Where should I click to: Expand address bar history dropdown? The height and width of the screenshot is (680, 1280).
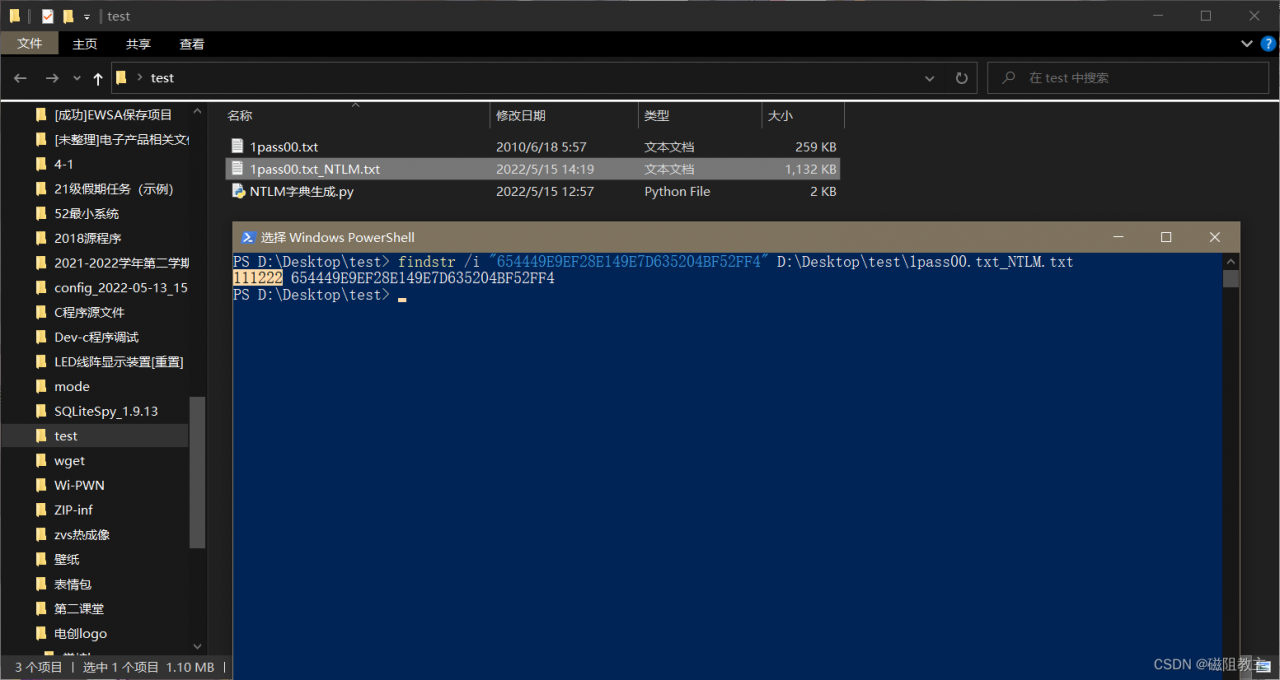click(x=930, y=78)
